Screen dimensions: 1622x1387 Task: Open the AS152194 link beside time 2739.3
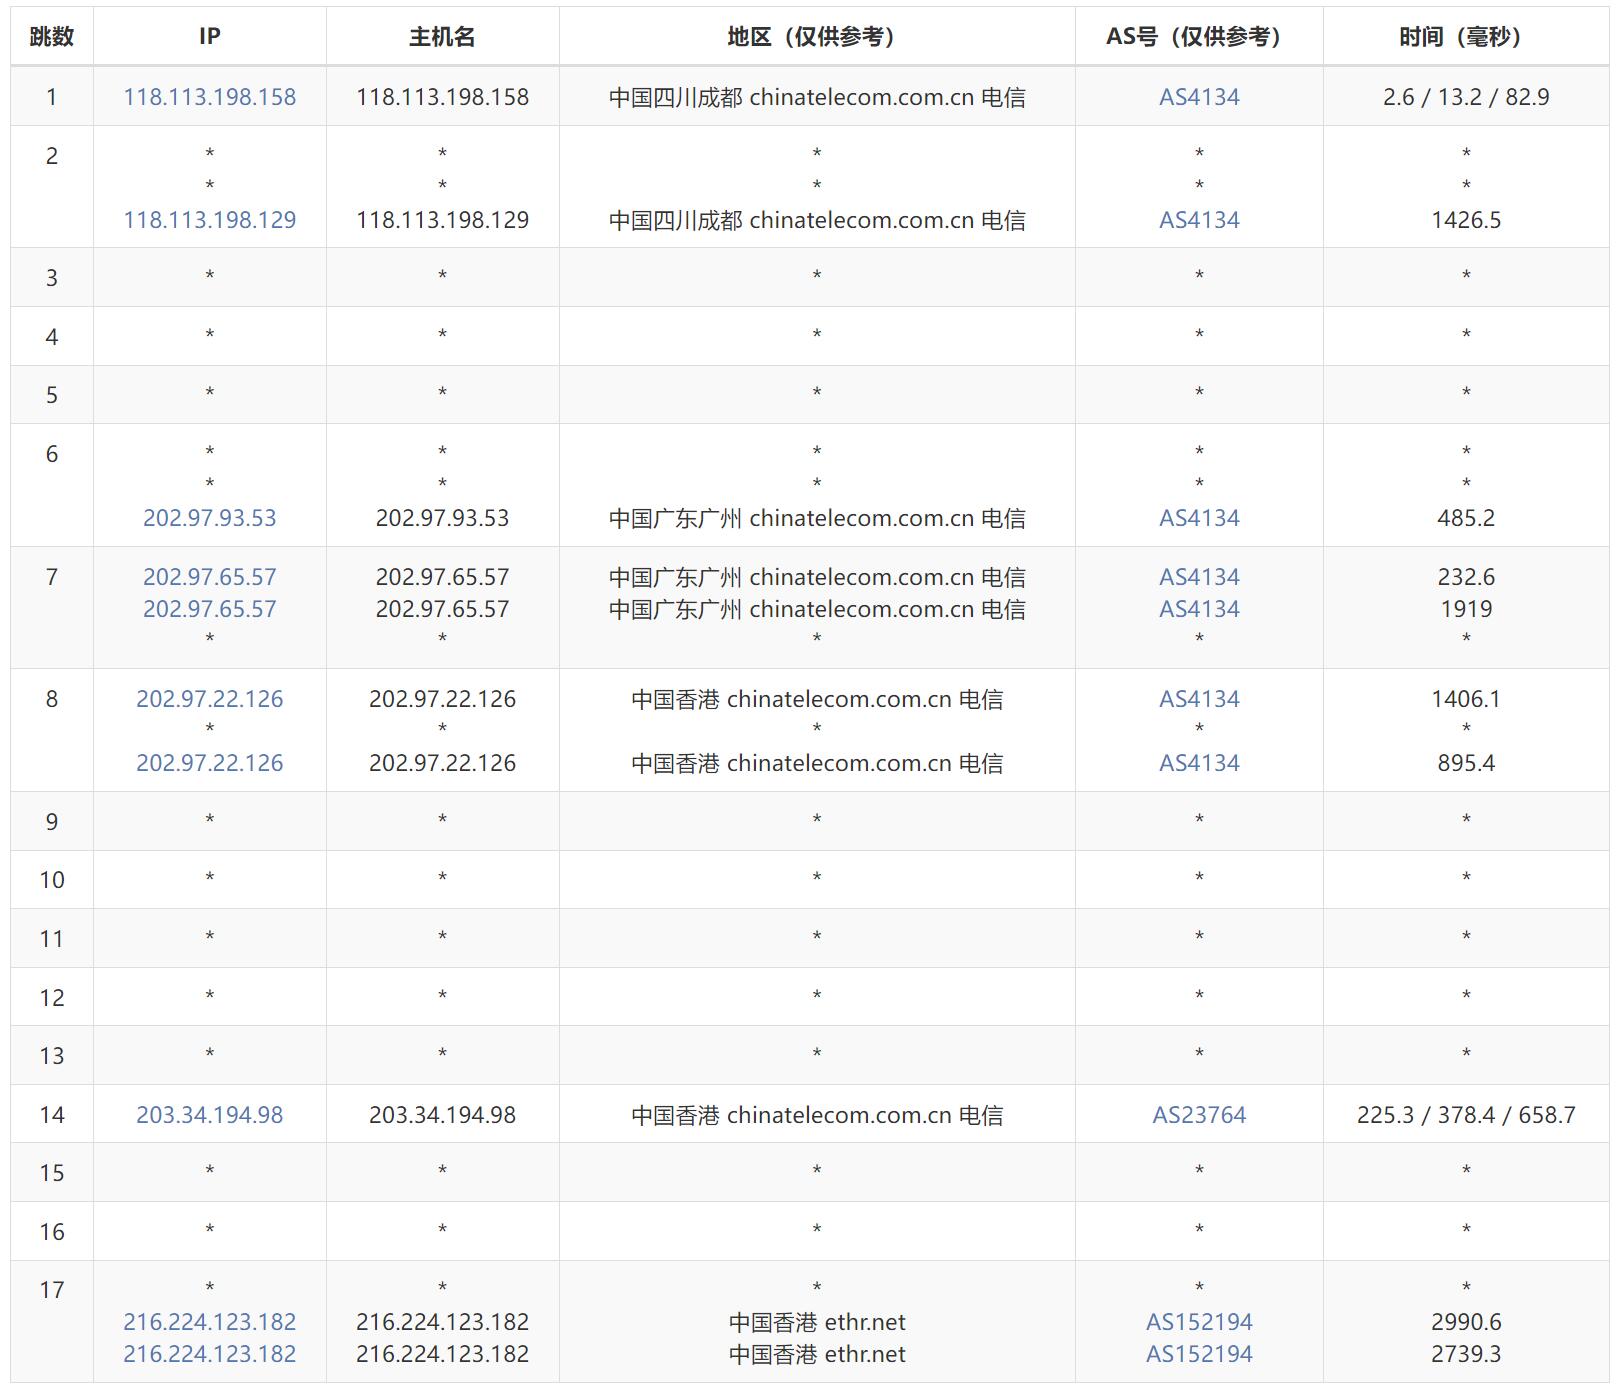coord(1199,1354)
